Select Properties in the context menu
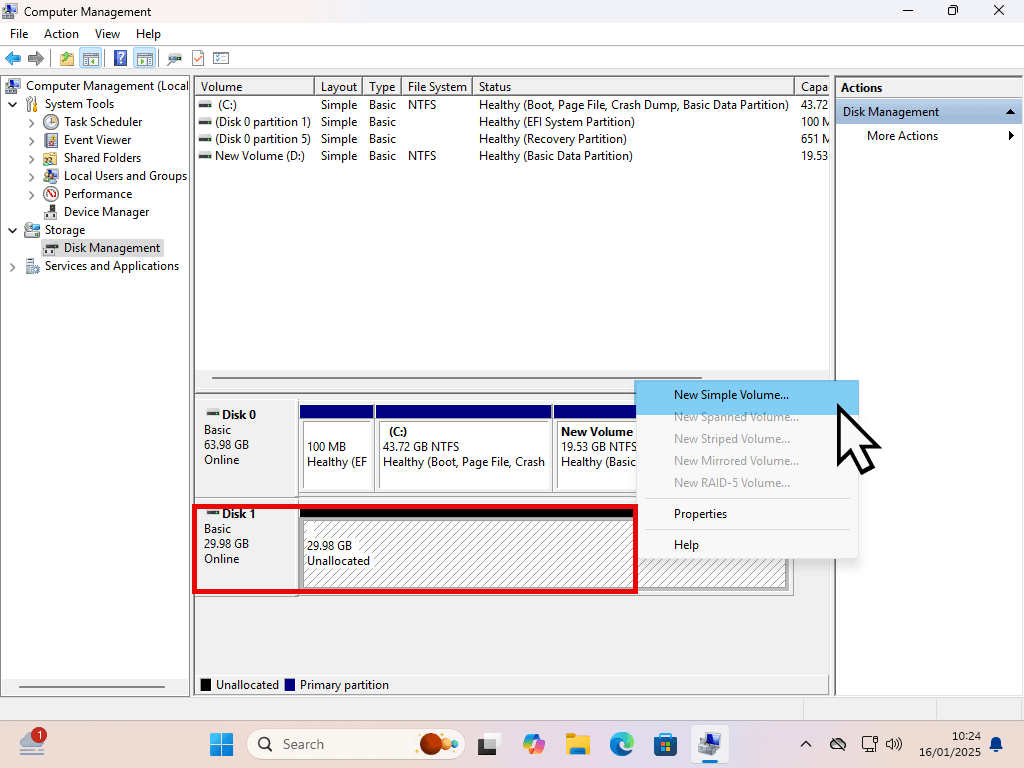 700,514
